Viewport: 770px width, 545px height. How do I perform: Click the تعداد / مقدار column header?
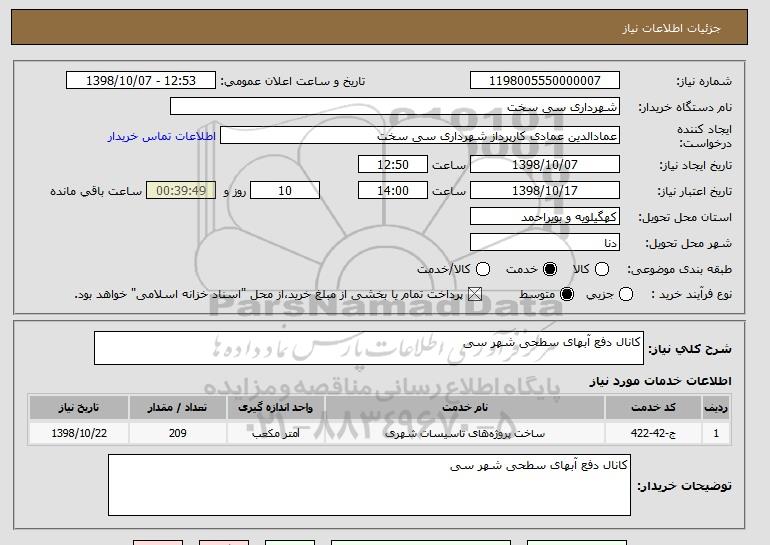tap(177, 408)
